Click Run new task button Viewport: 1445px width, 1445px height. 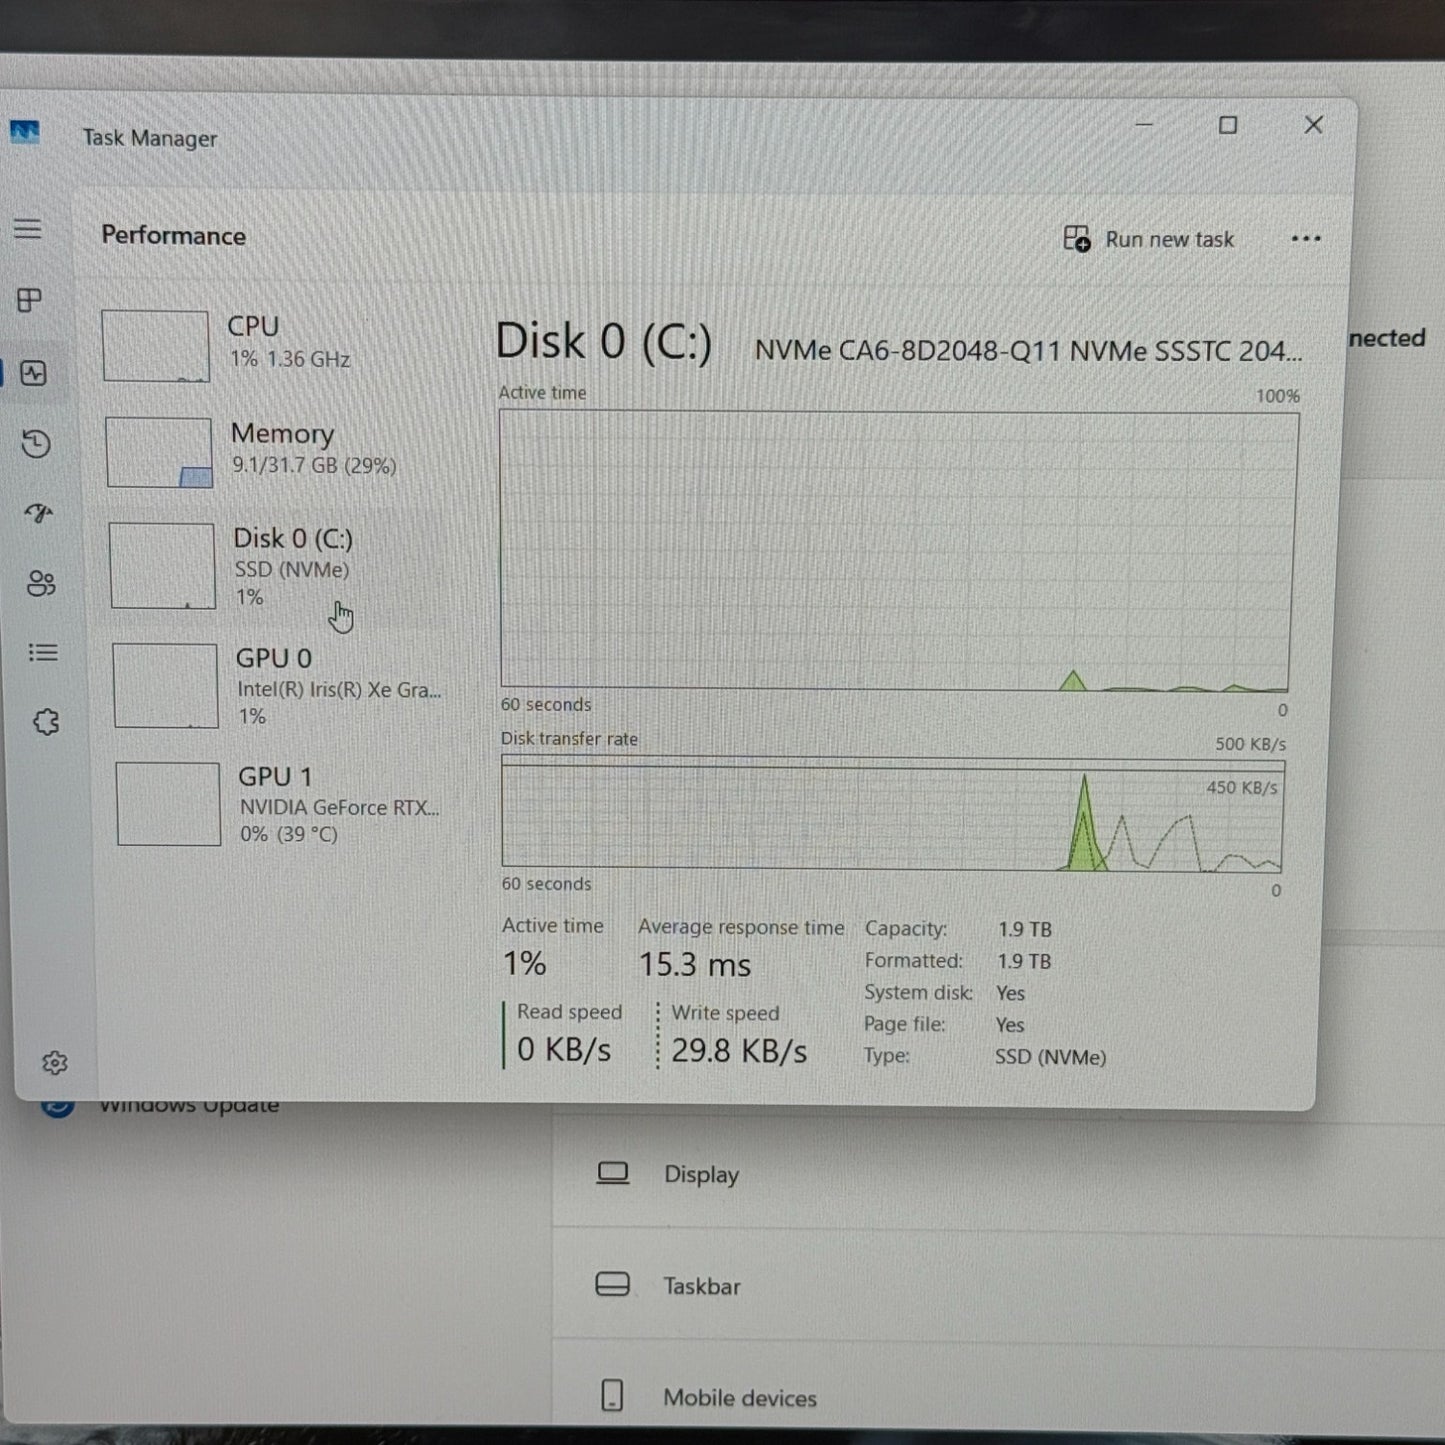(x=1149, y=239)
